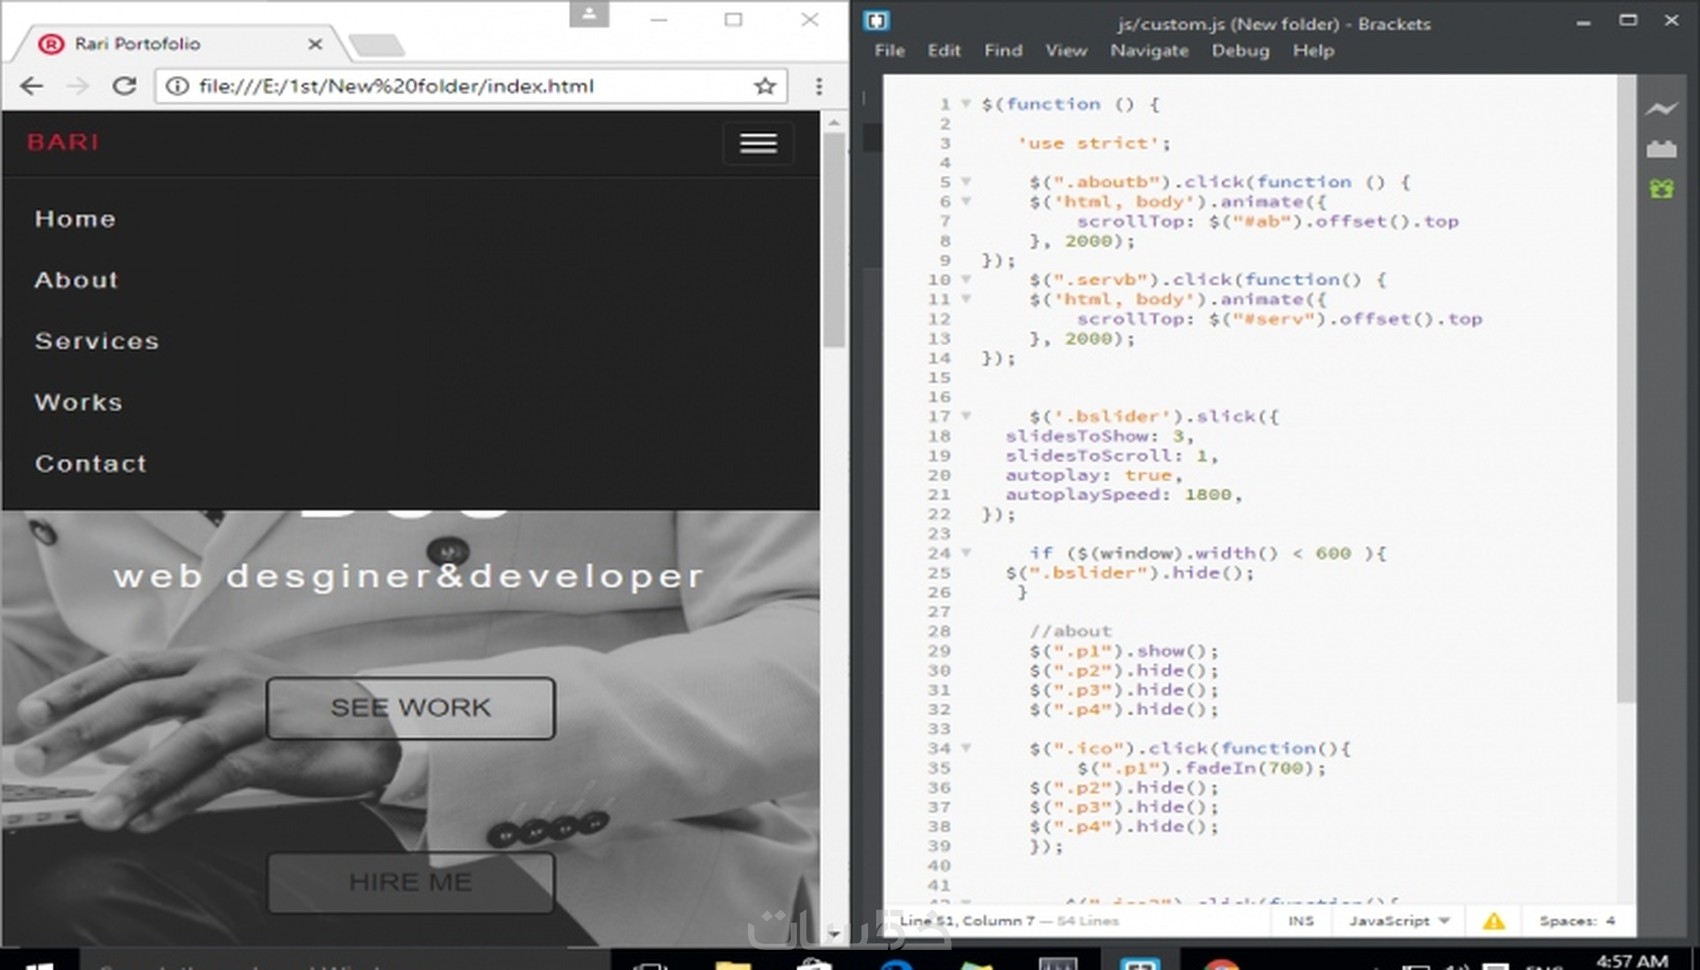Open Chrome's three-dot options menu
Image resolution: width=1700 pixels, height=970 pixels.
coord(818,86)
